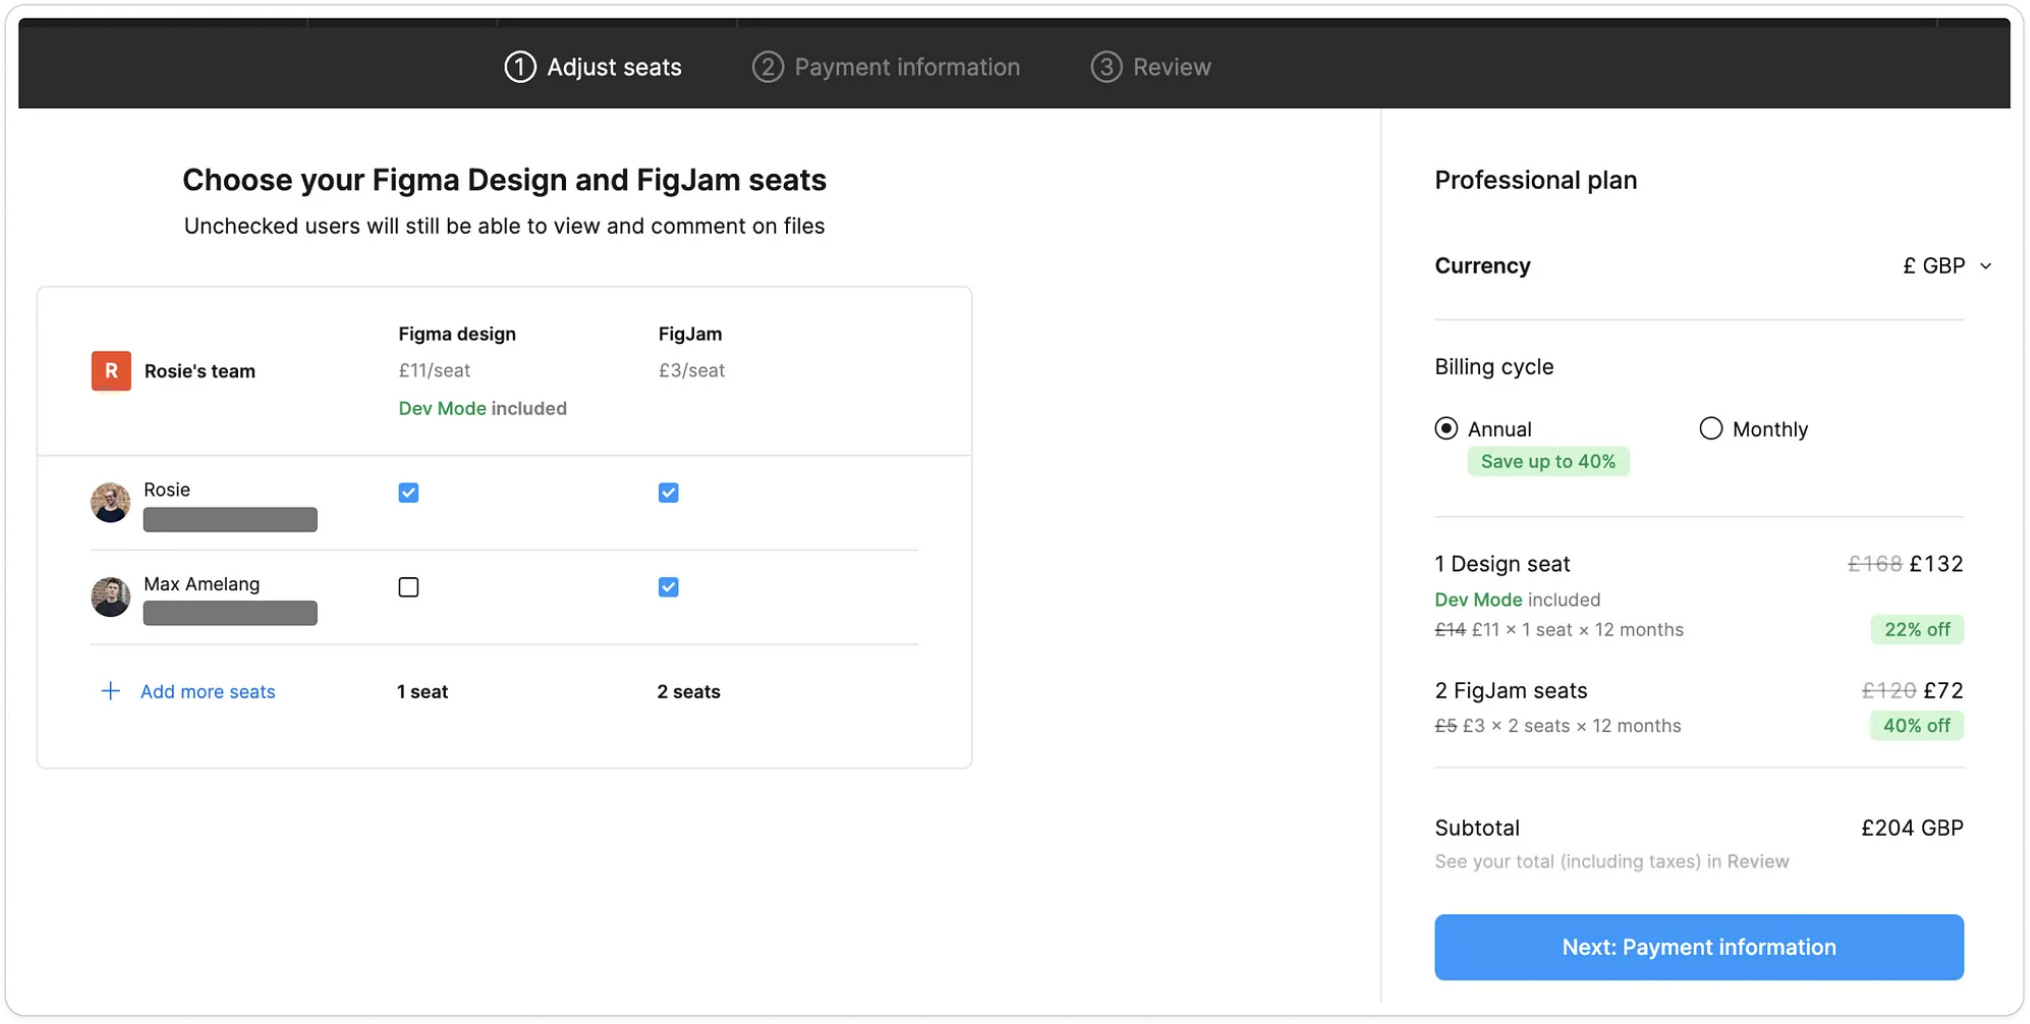Click the Currency label
The image size is (2030, 1024).
click(x=1482, y=266)
